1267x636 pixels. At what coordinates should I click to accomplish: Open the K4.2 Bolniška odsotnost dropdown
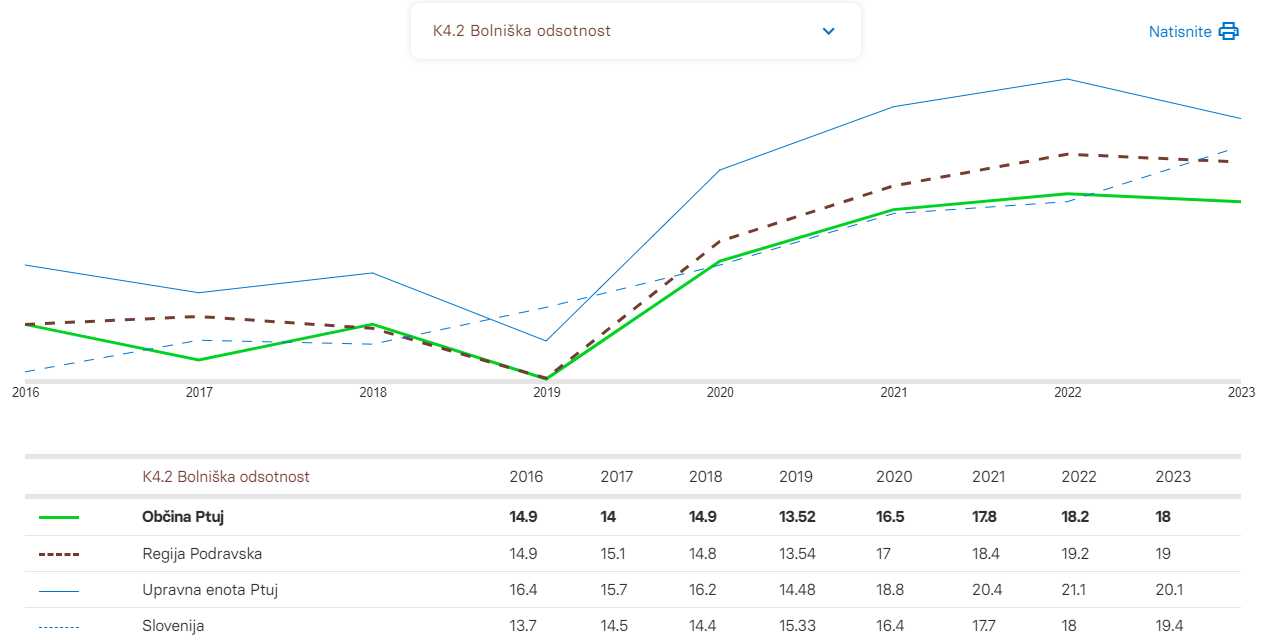[635, 31]
